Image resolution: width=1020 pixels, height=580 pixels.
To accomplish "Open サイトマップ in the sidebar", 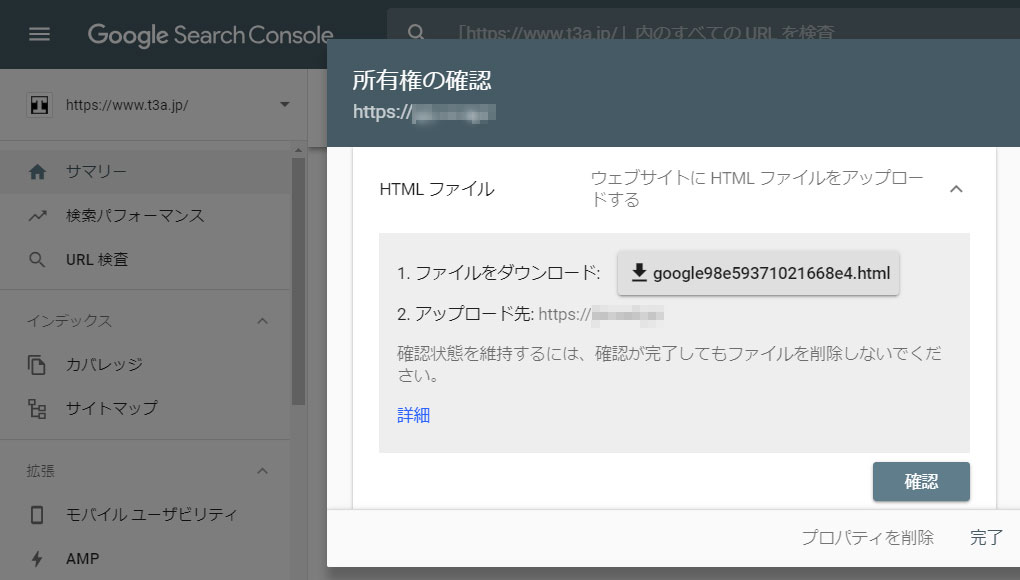I will tap(145, 408).
